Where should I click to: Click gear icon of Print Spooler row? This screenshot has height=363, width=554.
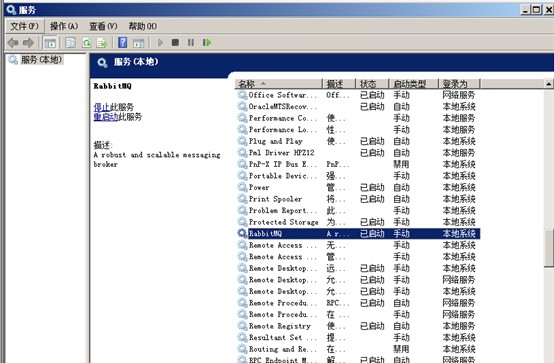click(x=242, y=199)
